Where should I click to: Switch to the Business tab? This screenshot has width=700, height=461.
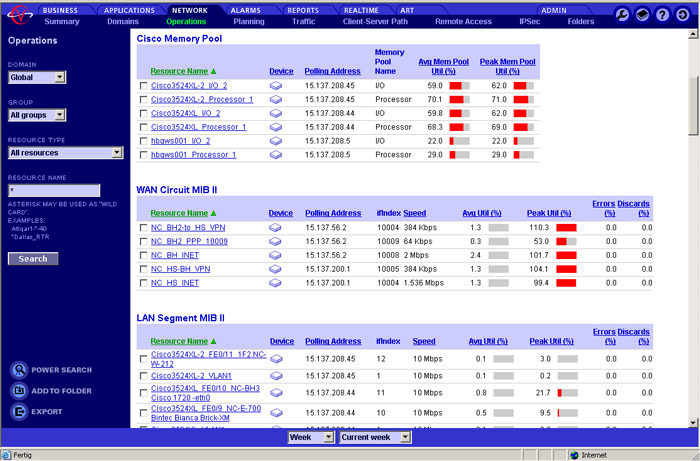click(x=60, y=10)
